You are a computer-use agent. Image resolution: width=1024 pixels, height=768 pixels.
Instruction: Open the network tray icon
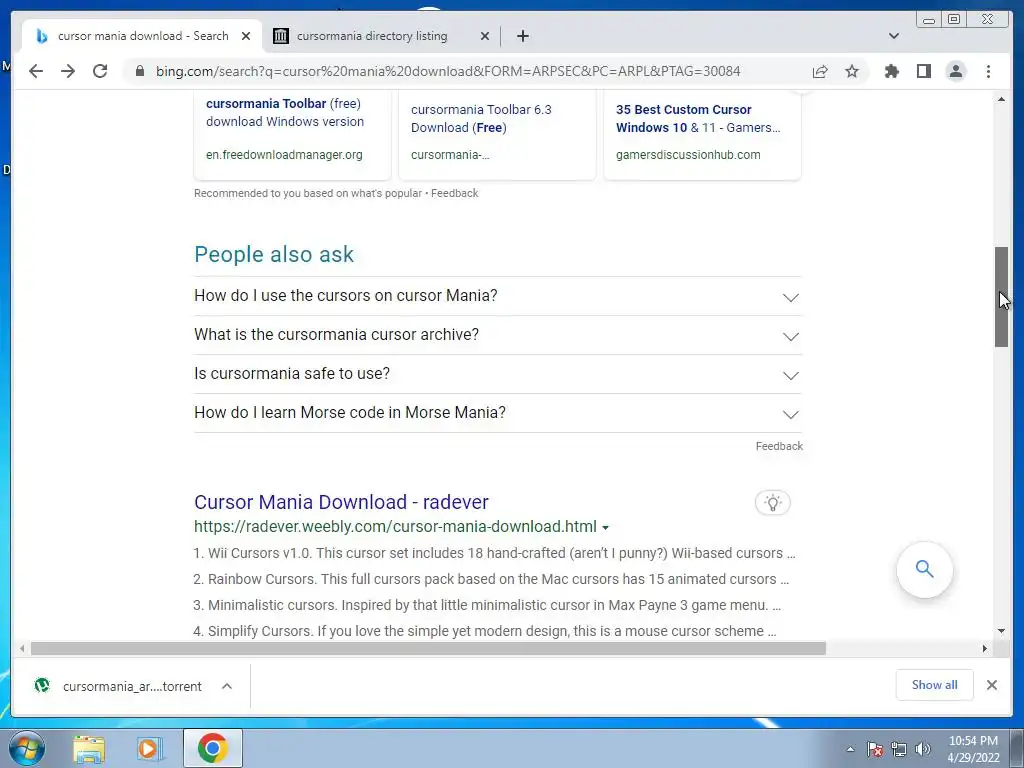[x=899, y=749]
